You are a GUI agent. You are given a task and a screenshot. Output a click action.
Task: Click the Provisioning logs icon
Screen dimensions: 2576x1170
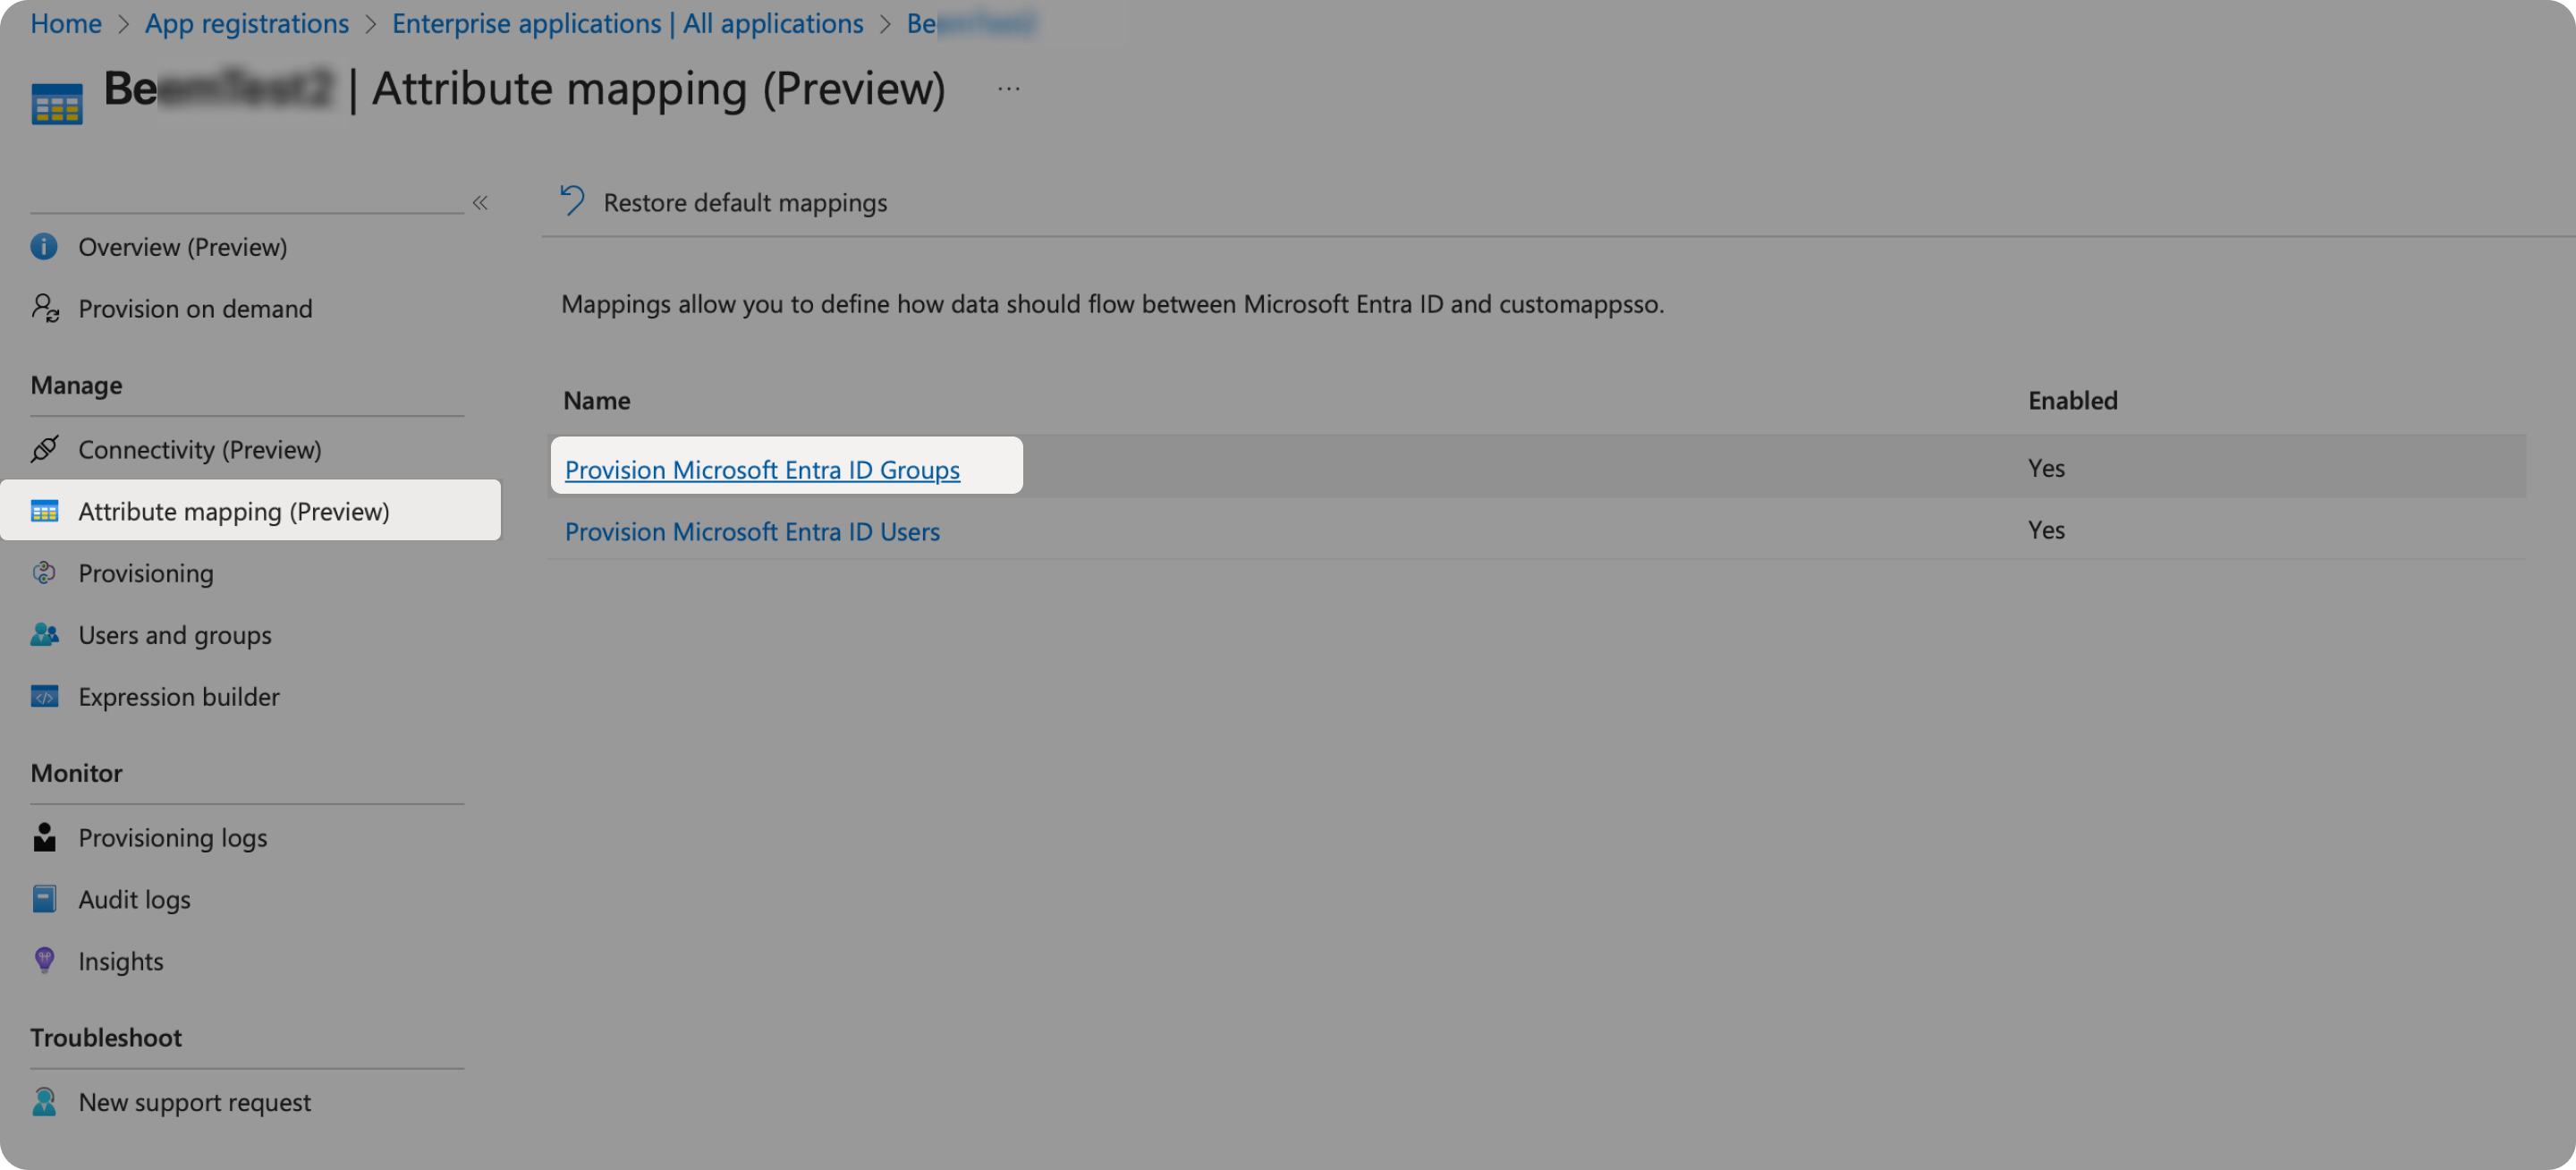pyautogui.click(x=44, y=837)
